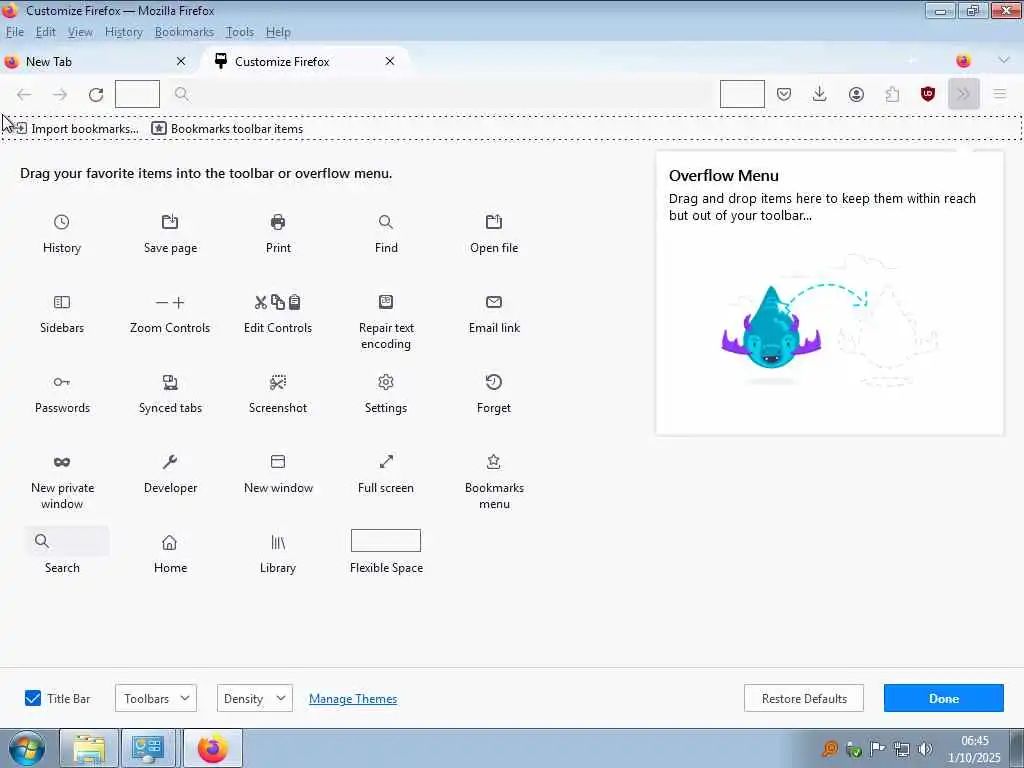Click the flexible space right of address bar
Screen dimensions: 1024x768
click(743, 94)
